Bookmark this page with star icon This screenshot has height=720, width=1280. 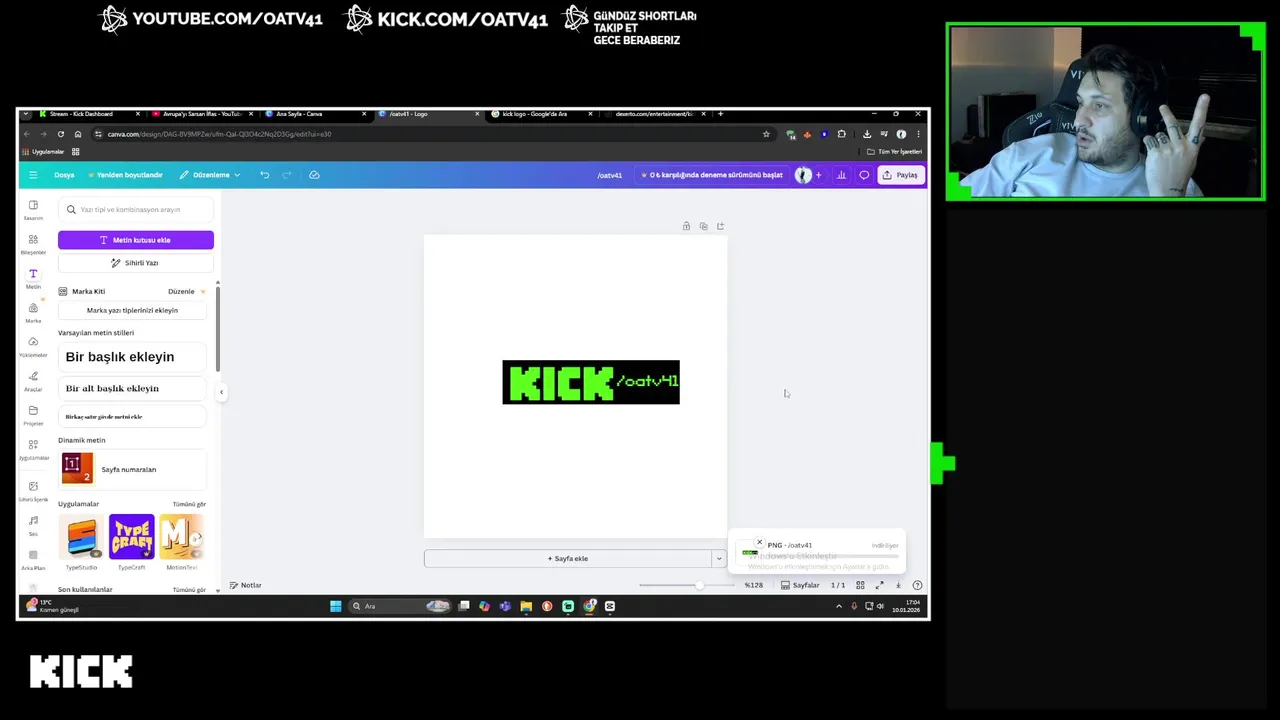point(766,134)
